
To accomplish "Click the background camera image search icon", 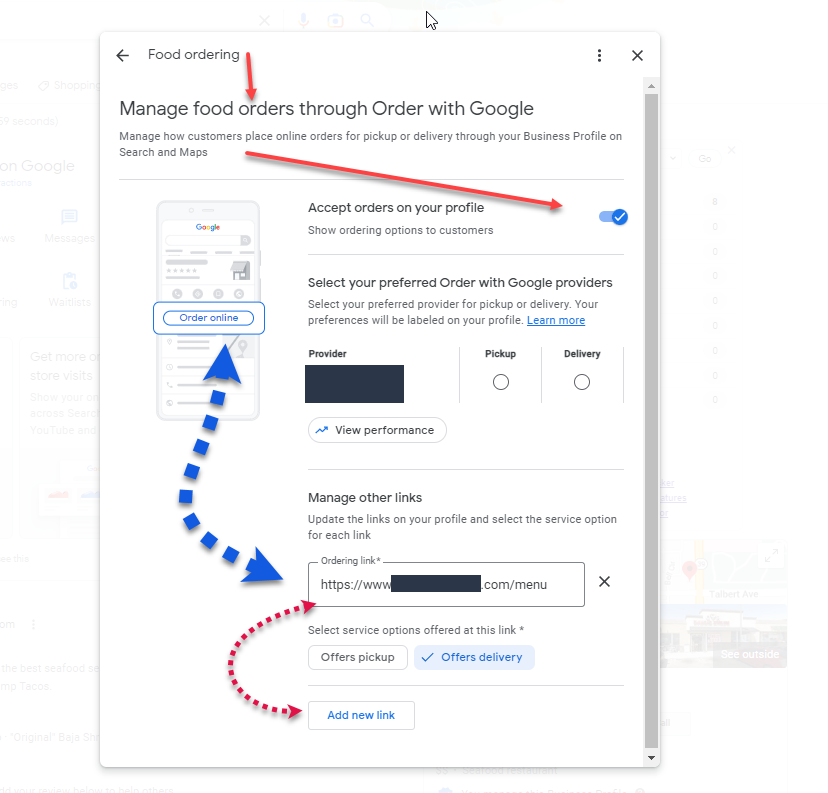I will point(335,21).
